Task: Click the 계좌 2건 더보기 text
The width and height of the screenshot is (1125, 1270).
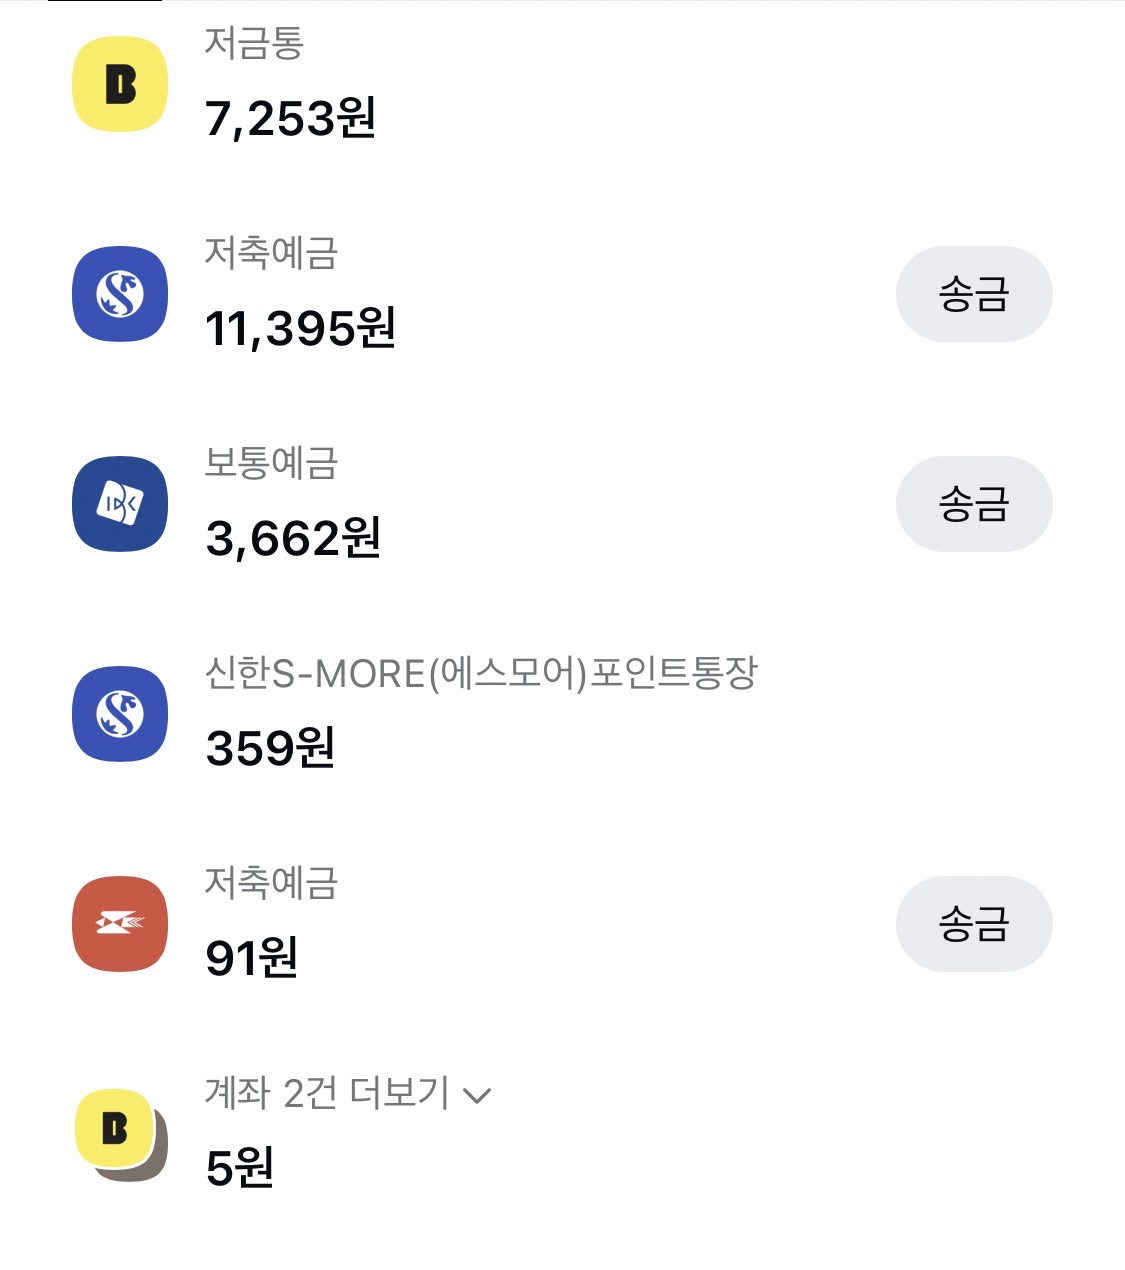Action: [327, 1093]
